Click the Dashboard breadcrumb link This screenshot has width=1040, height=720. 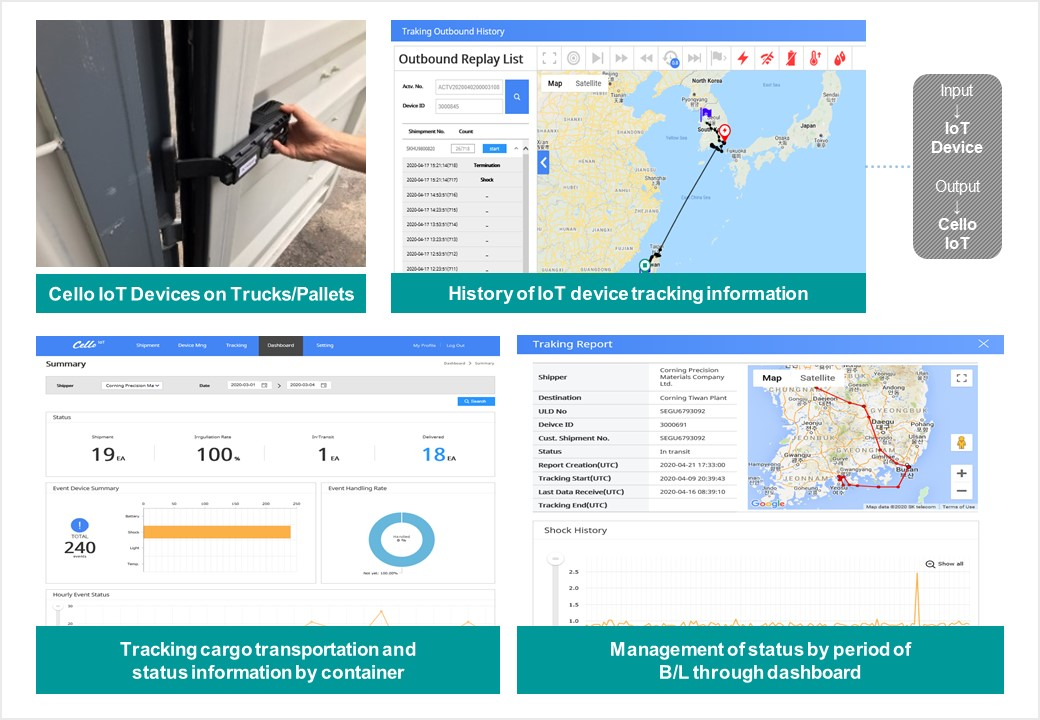click(454, 363)
